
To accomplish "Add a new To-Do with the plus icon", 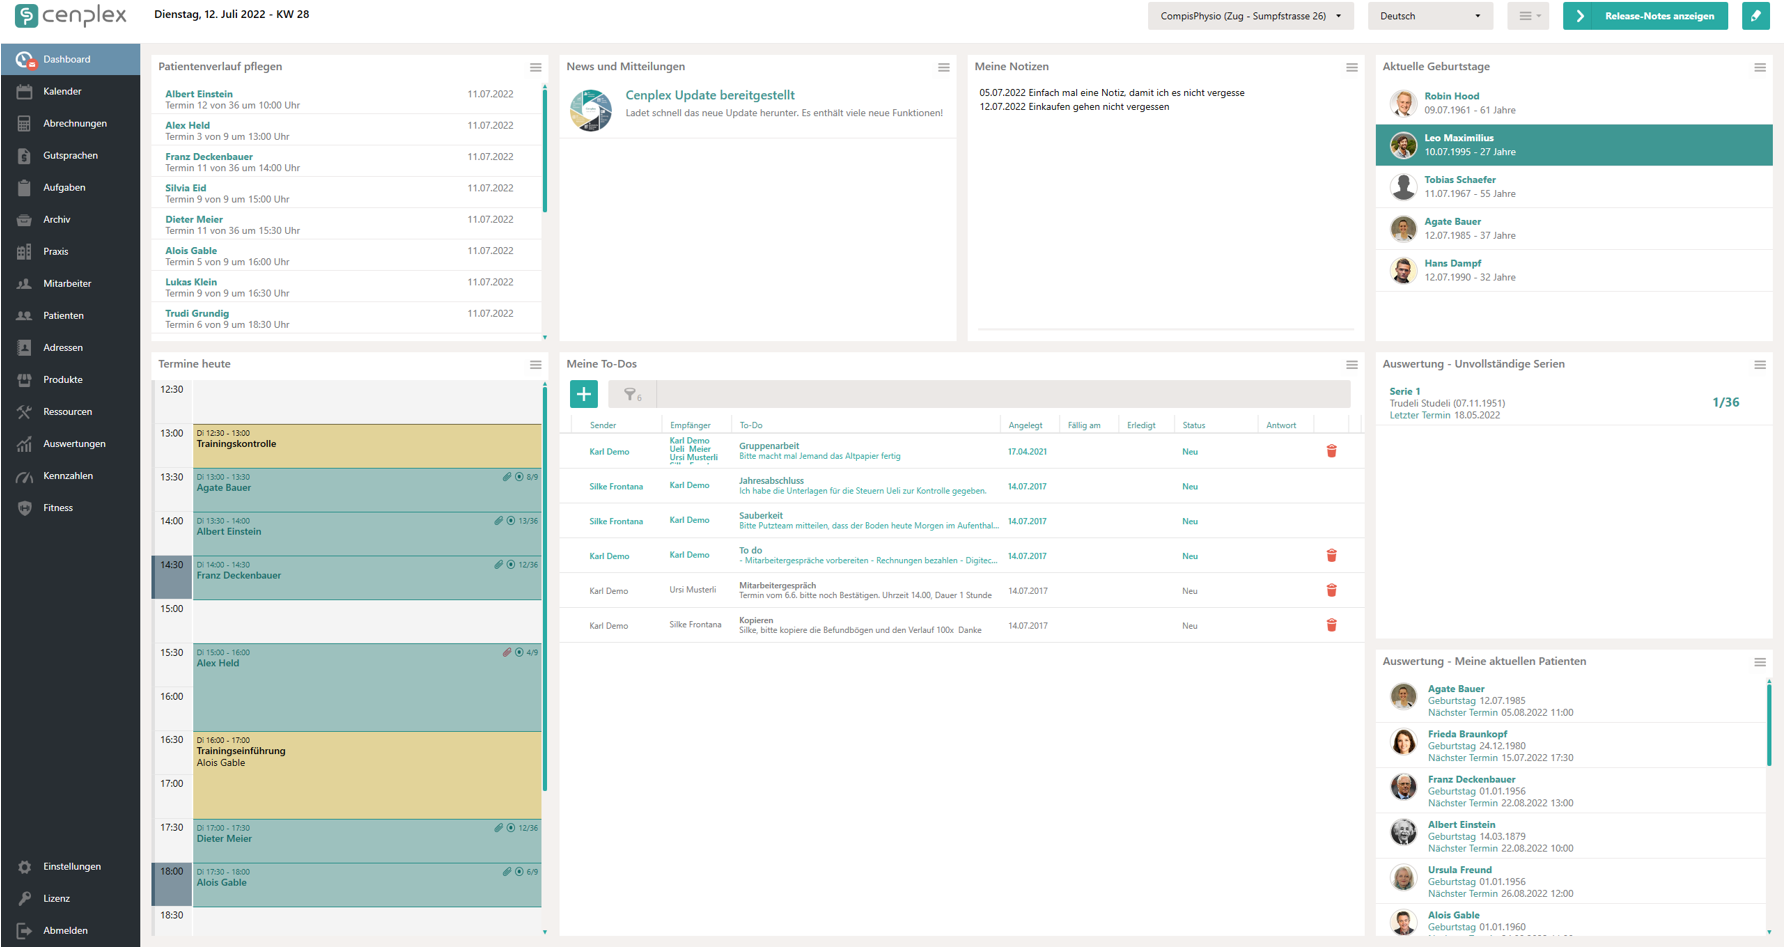I will (x=583, y=394).
